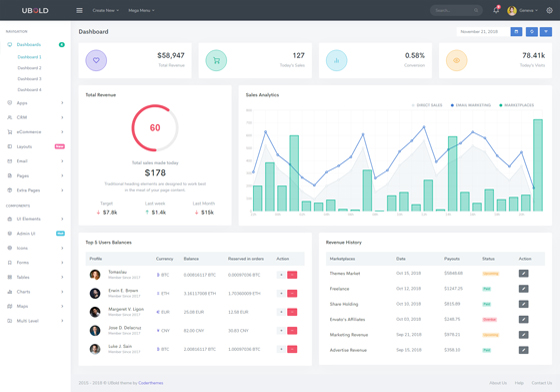The height and width of the screenshot is (392, 560).
Task: Open the notifications bell icon
Action: pyautogui.click(x=496, y=10)
